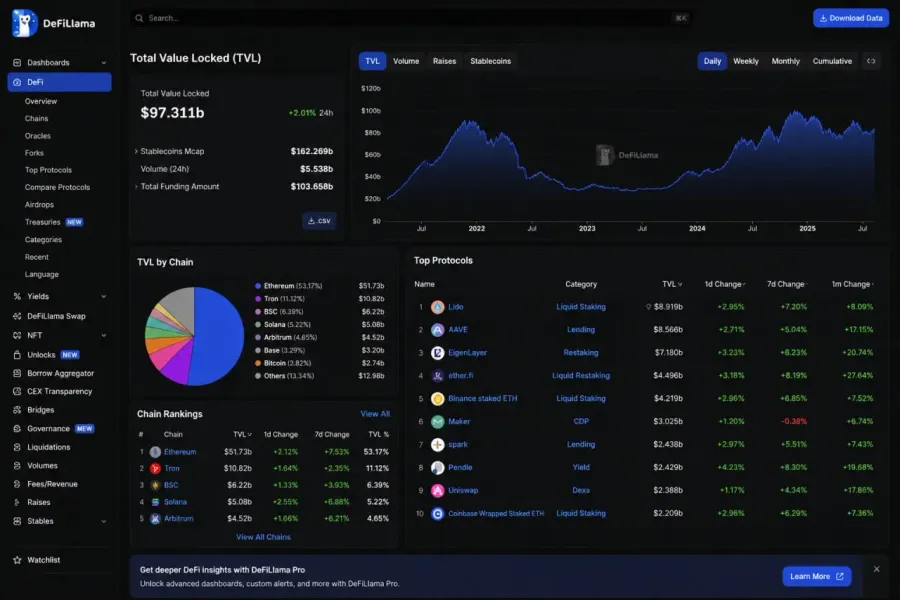Image resolution: width=900 pixels, height=600 pixels.
Task: Click the Lido protocol logo
Action: [437, 307]
